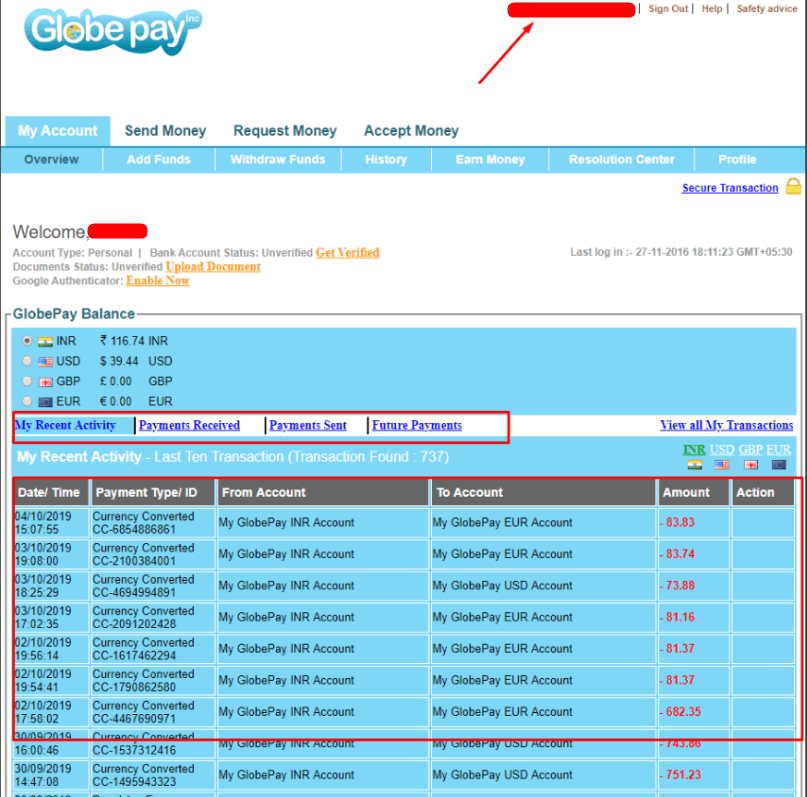Filter activity by USD link

point(722,450)
